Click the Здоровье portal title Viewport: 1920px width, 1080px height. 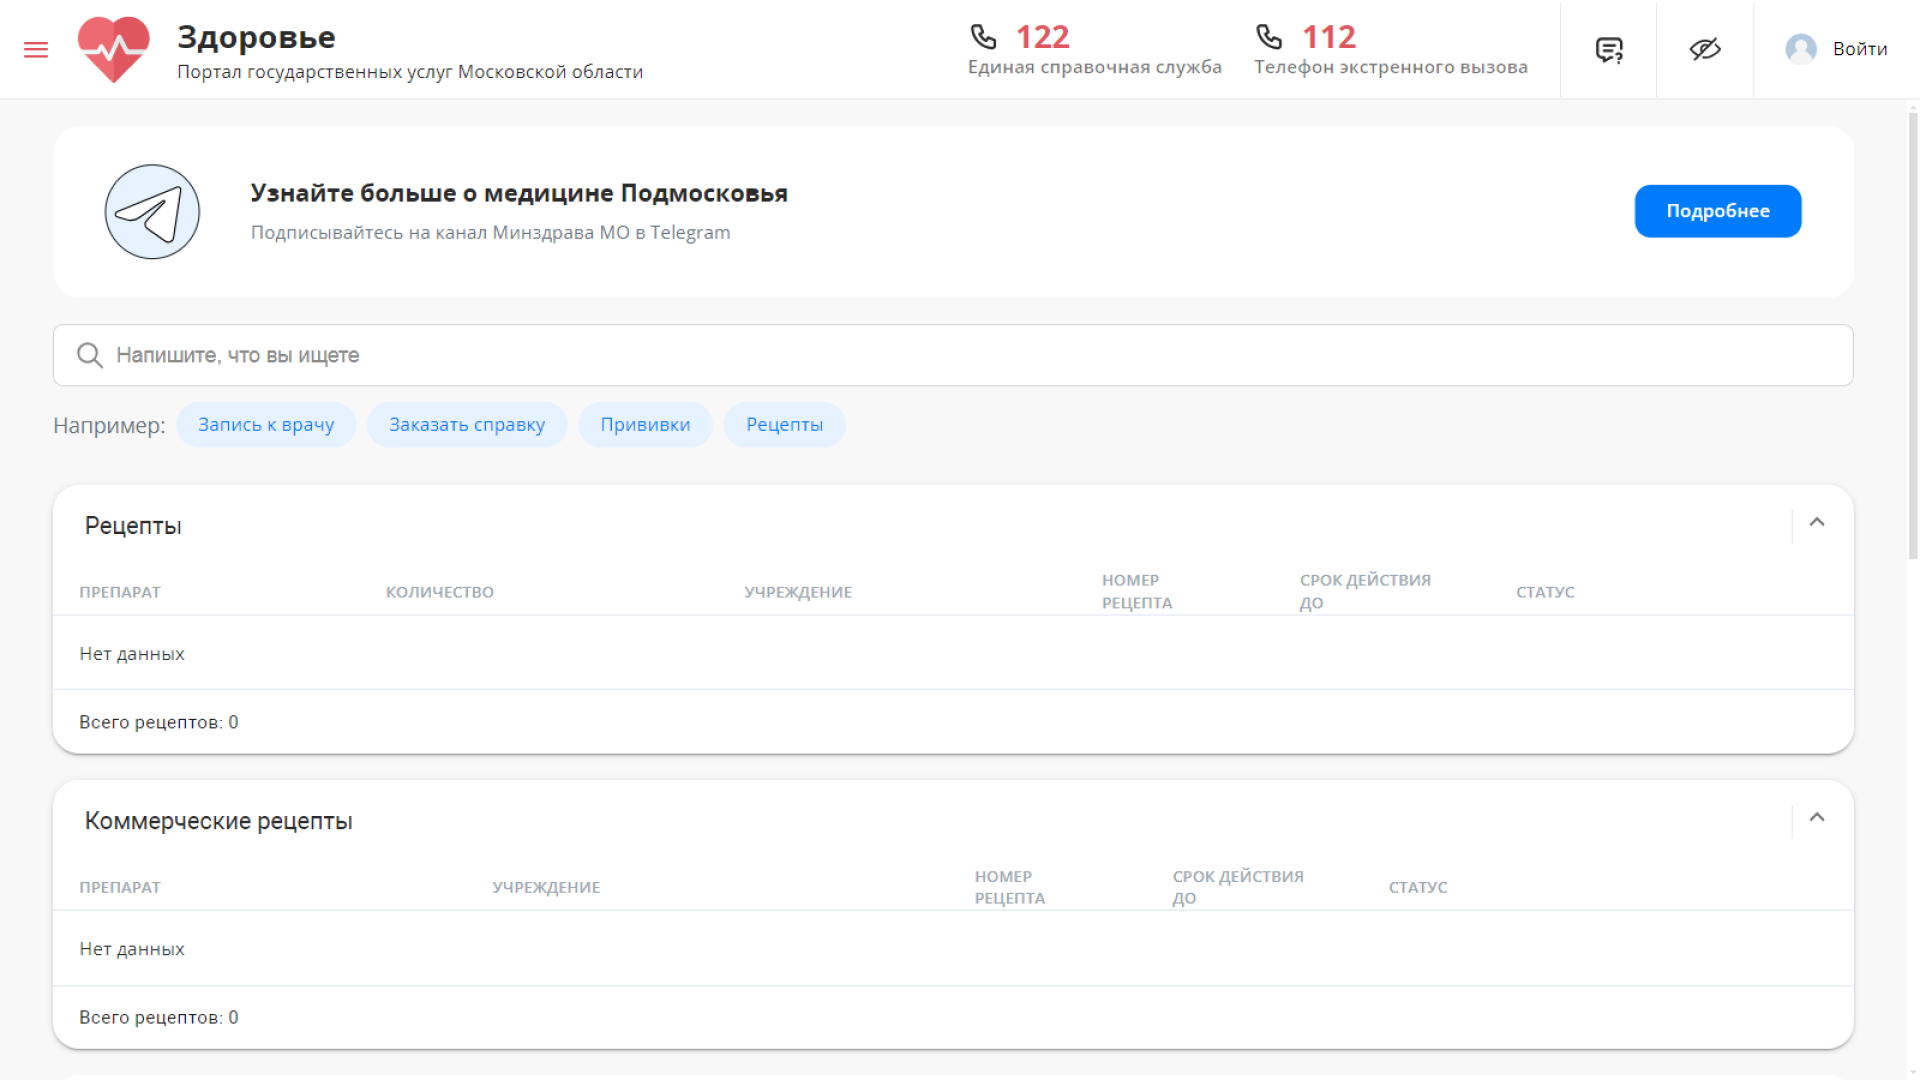pyautogui.click(x=256, y=37)
